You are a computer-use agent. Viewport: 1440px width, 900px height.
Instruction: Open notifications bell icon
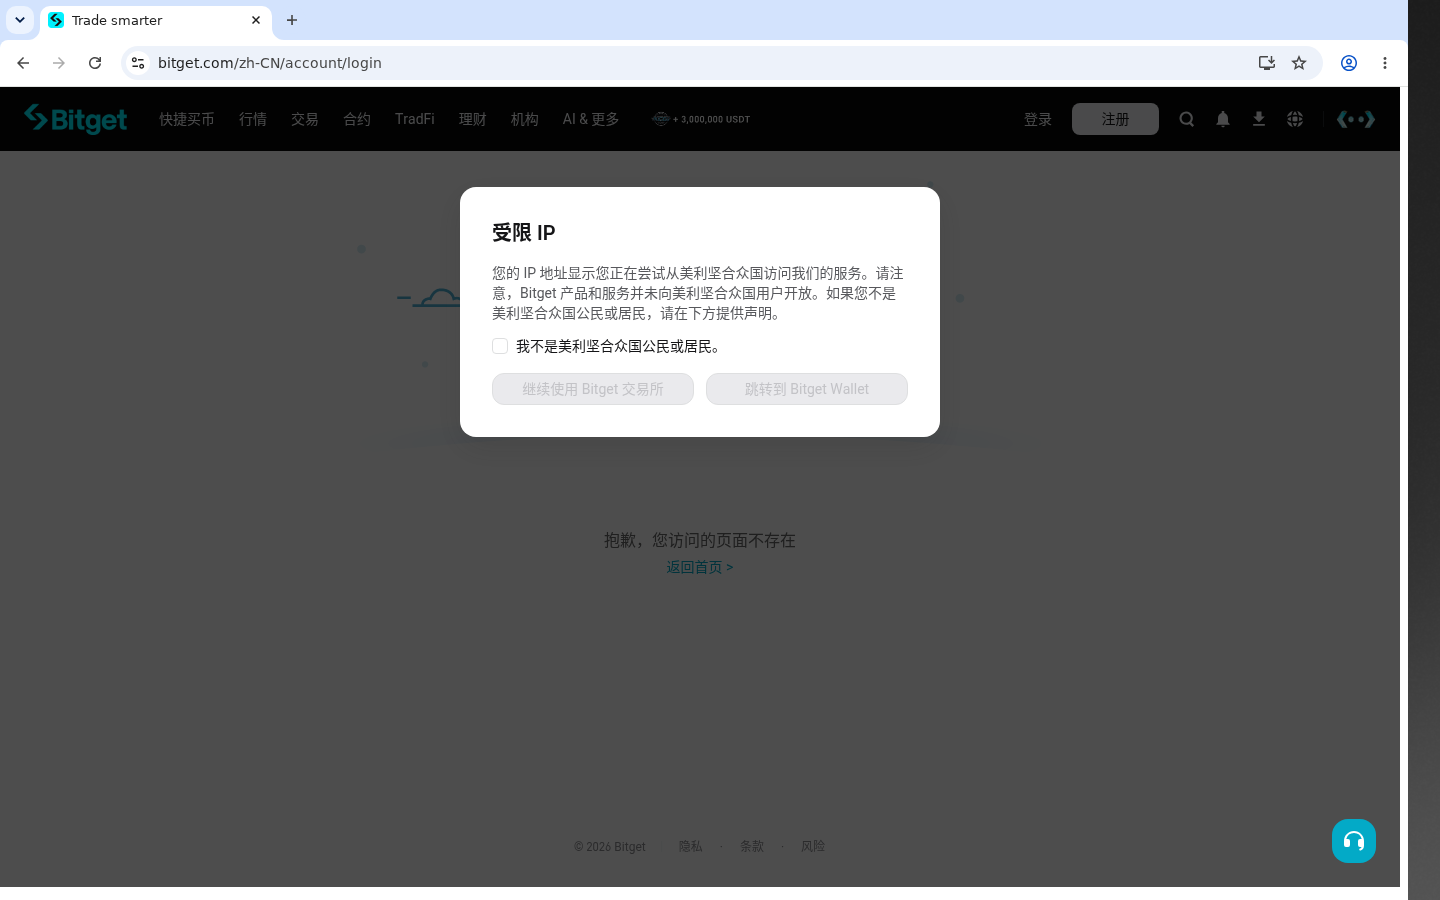tap(1223, 119)
